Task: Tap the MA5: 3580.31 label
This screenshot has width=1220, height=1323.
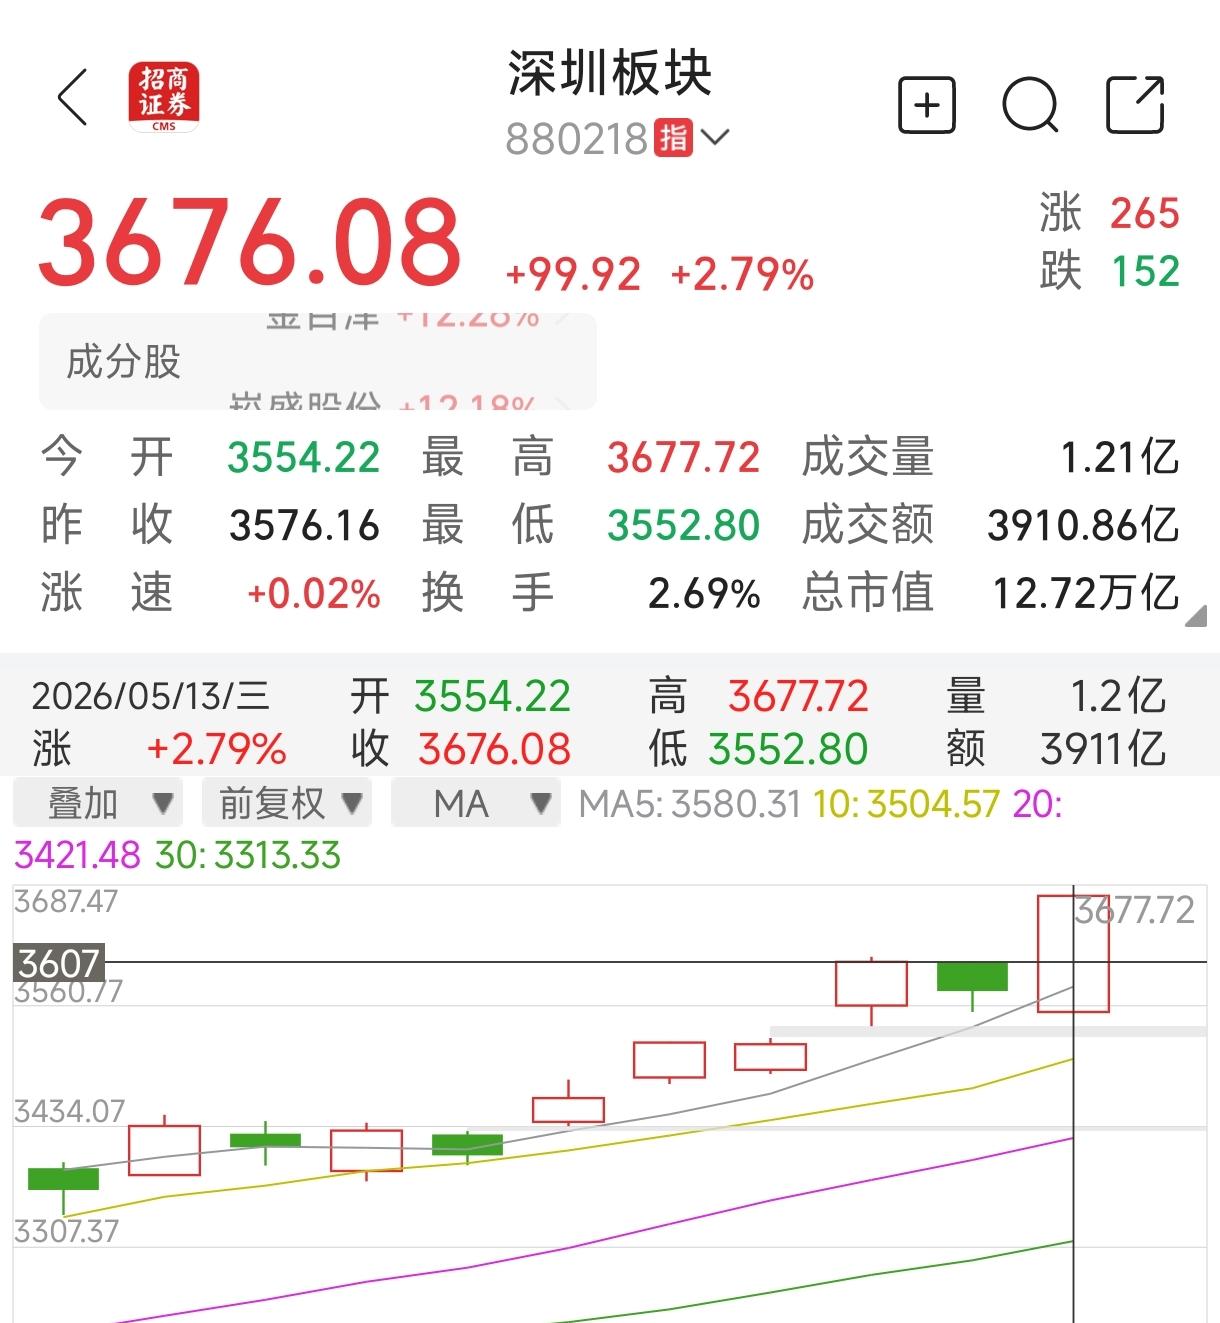Action: [x=690, y=803]
